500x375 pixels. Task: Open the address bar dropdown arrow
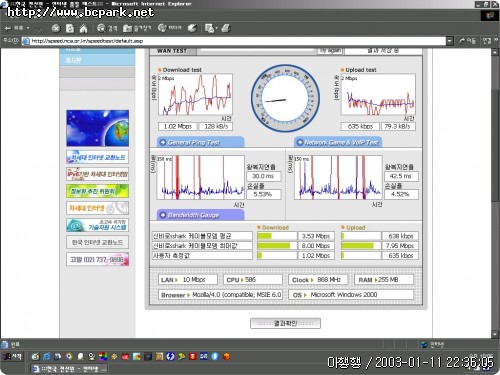[x=450, y=41]
